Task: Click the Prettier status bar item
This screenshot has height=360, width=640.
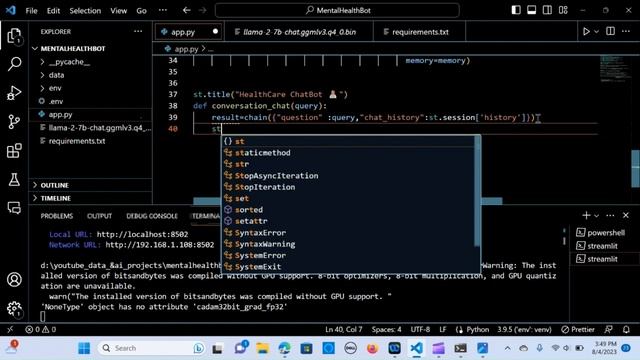Action: point(578,329)
